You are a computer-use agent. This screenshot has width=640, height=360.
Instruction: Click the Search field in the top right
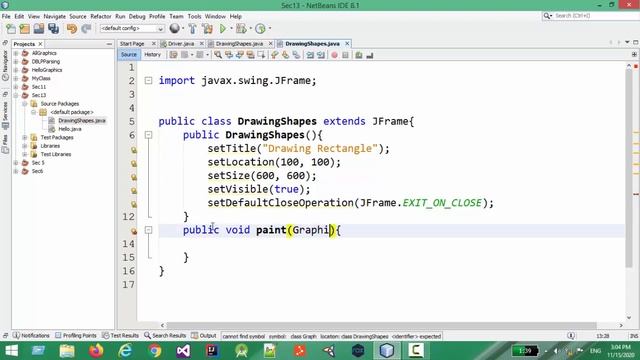point(591,16)
